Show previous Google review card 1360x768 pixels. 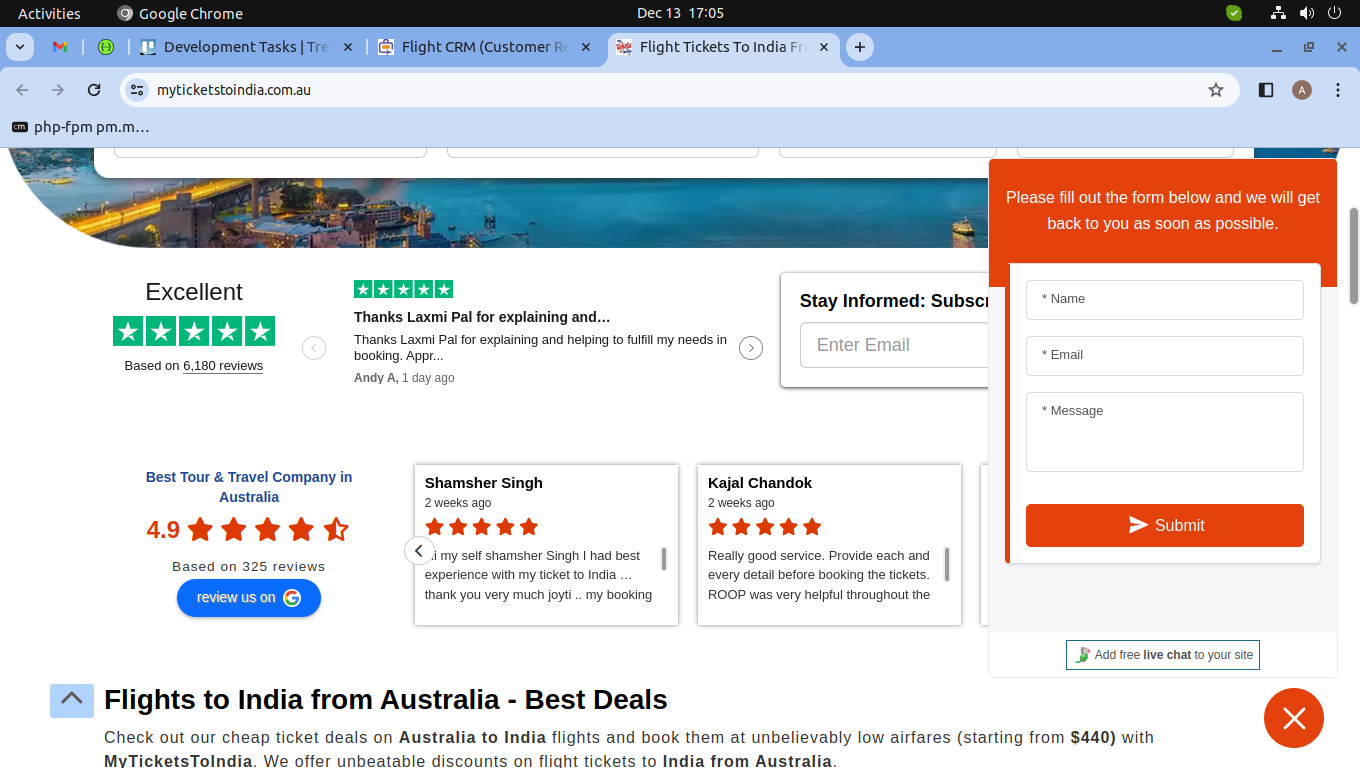click(419, 551)
